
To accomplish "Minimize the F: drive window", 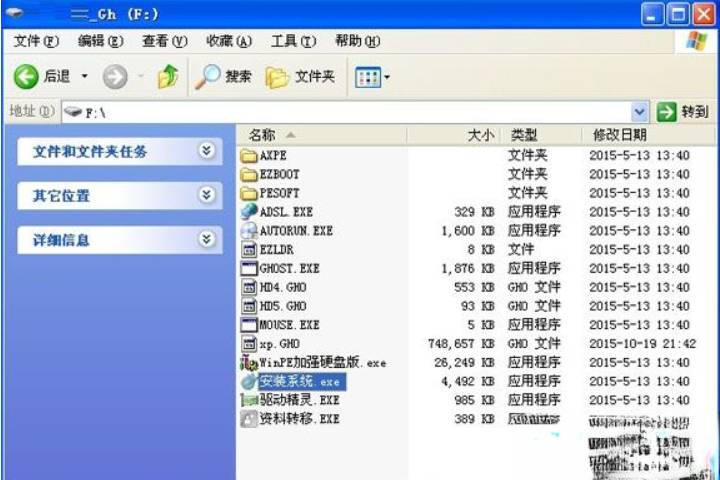I will 652,14.
